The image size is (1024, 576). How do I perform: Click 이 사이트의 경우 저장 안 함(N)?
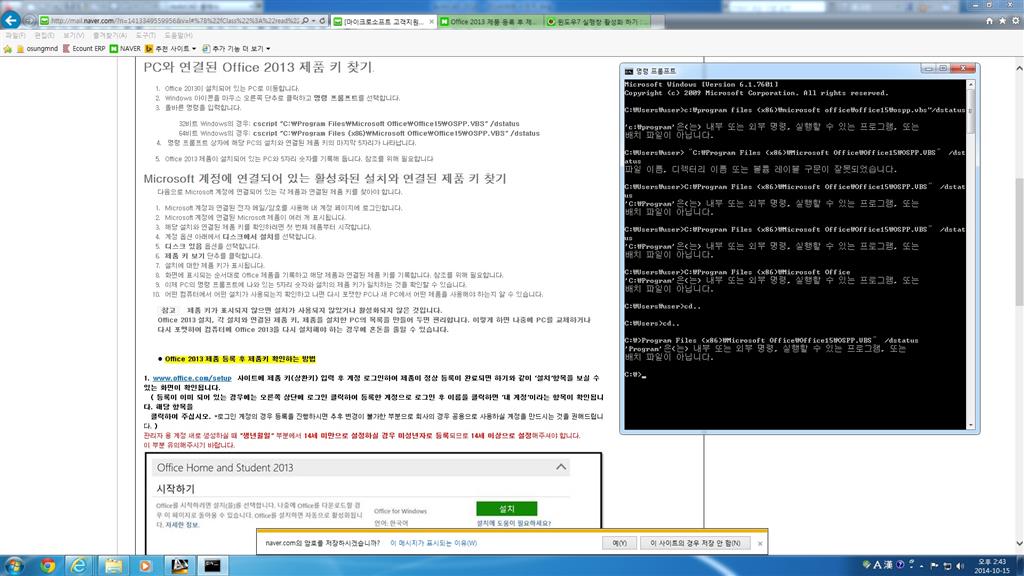click(695, 543)
